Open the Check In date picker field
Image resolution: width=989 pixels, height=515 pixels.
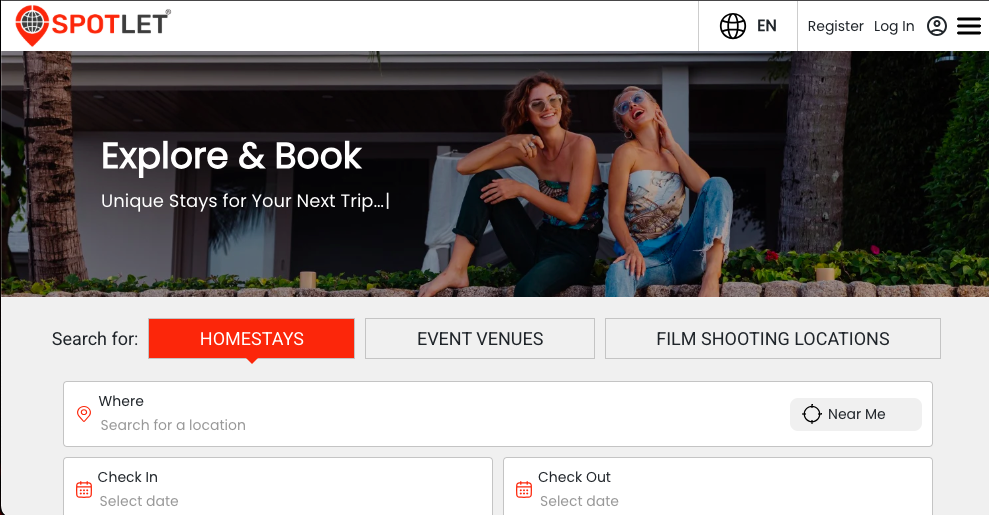(x=280, y=500)
